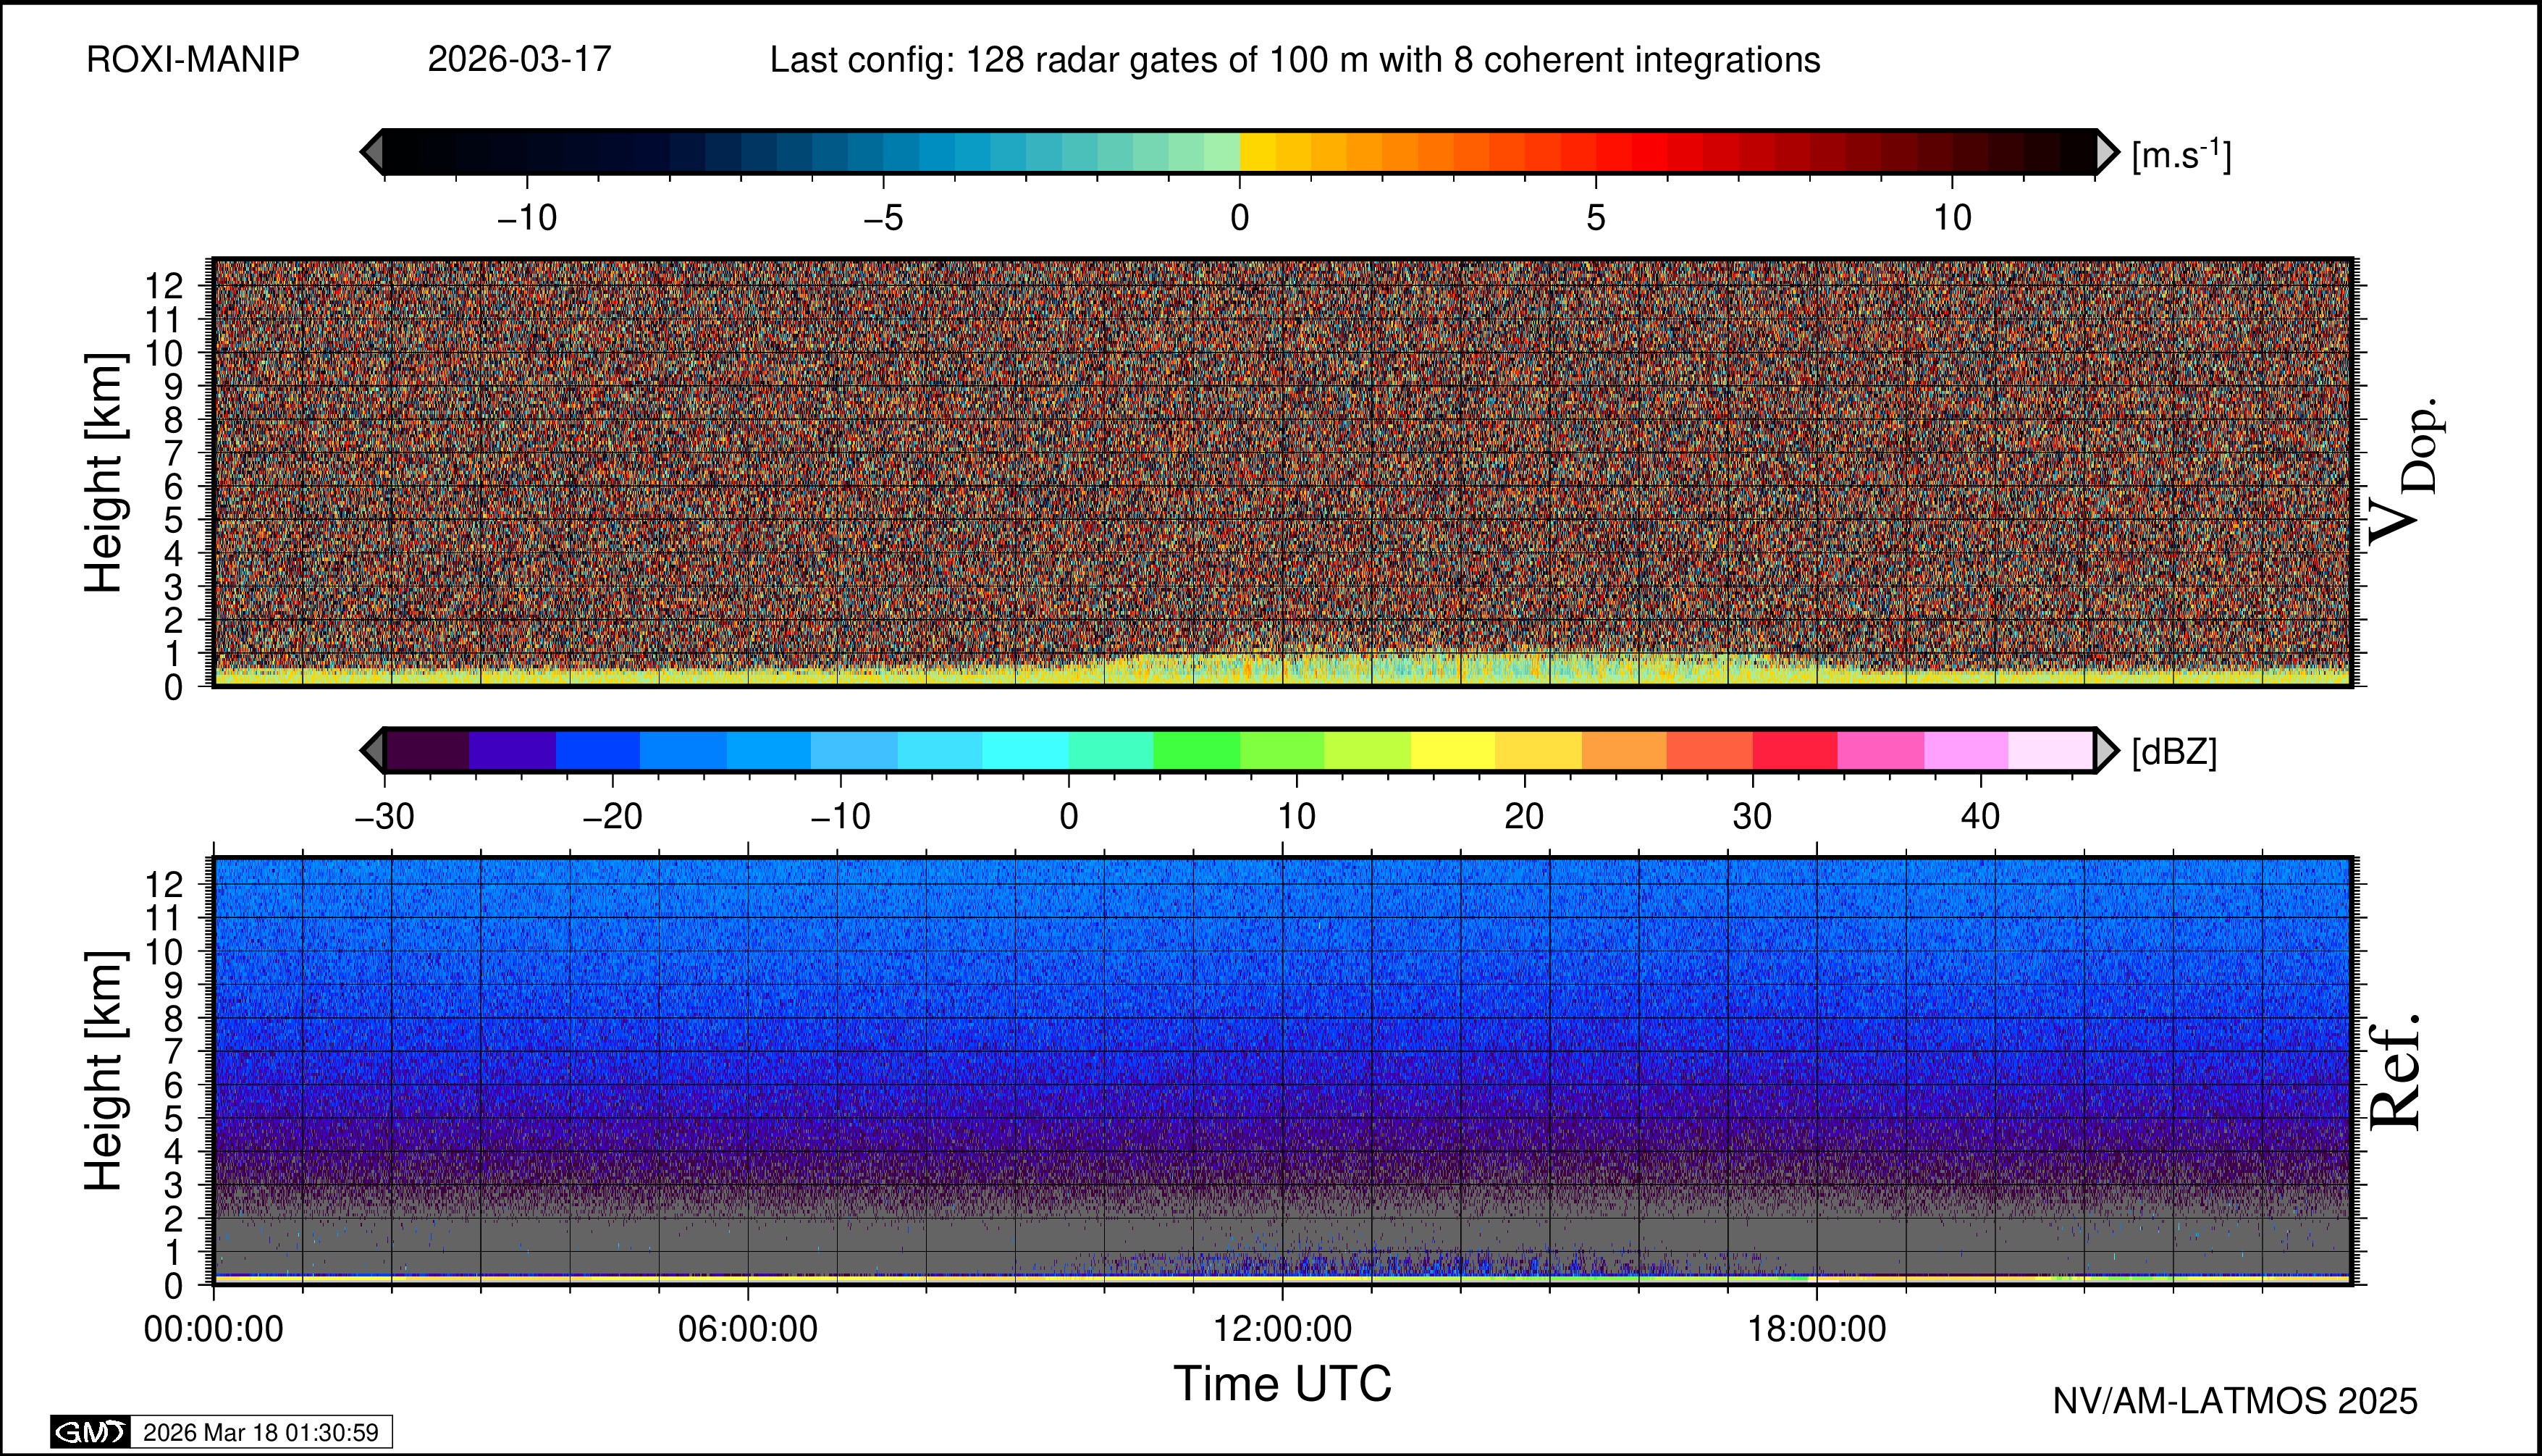Click the rotated Ref. panel label

point(2396,1072)
